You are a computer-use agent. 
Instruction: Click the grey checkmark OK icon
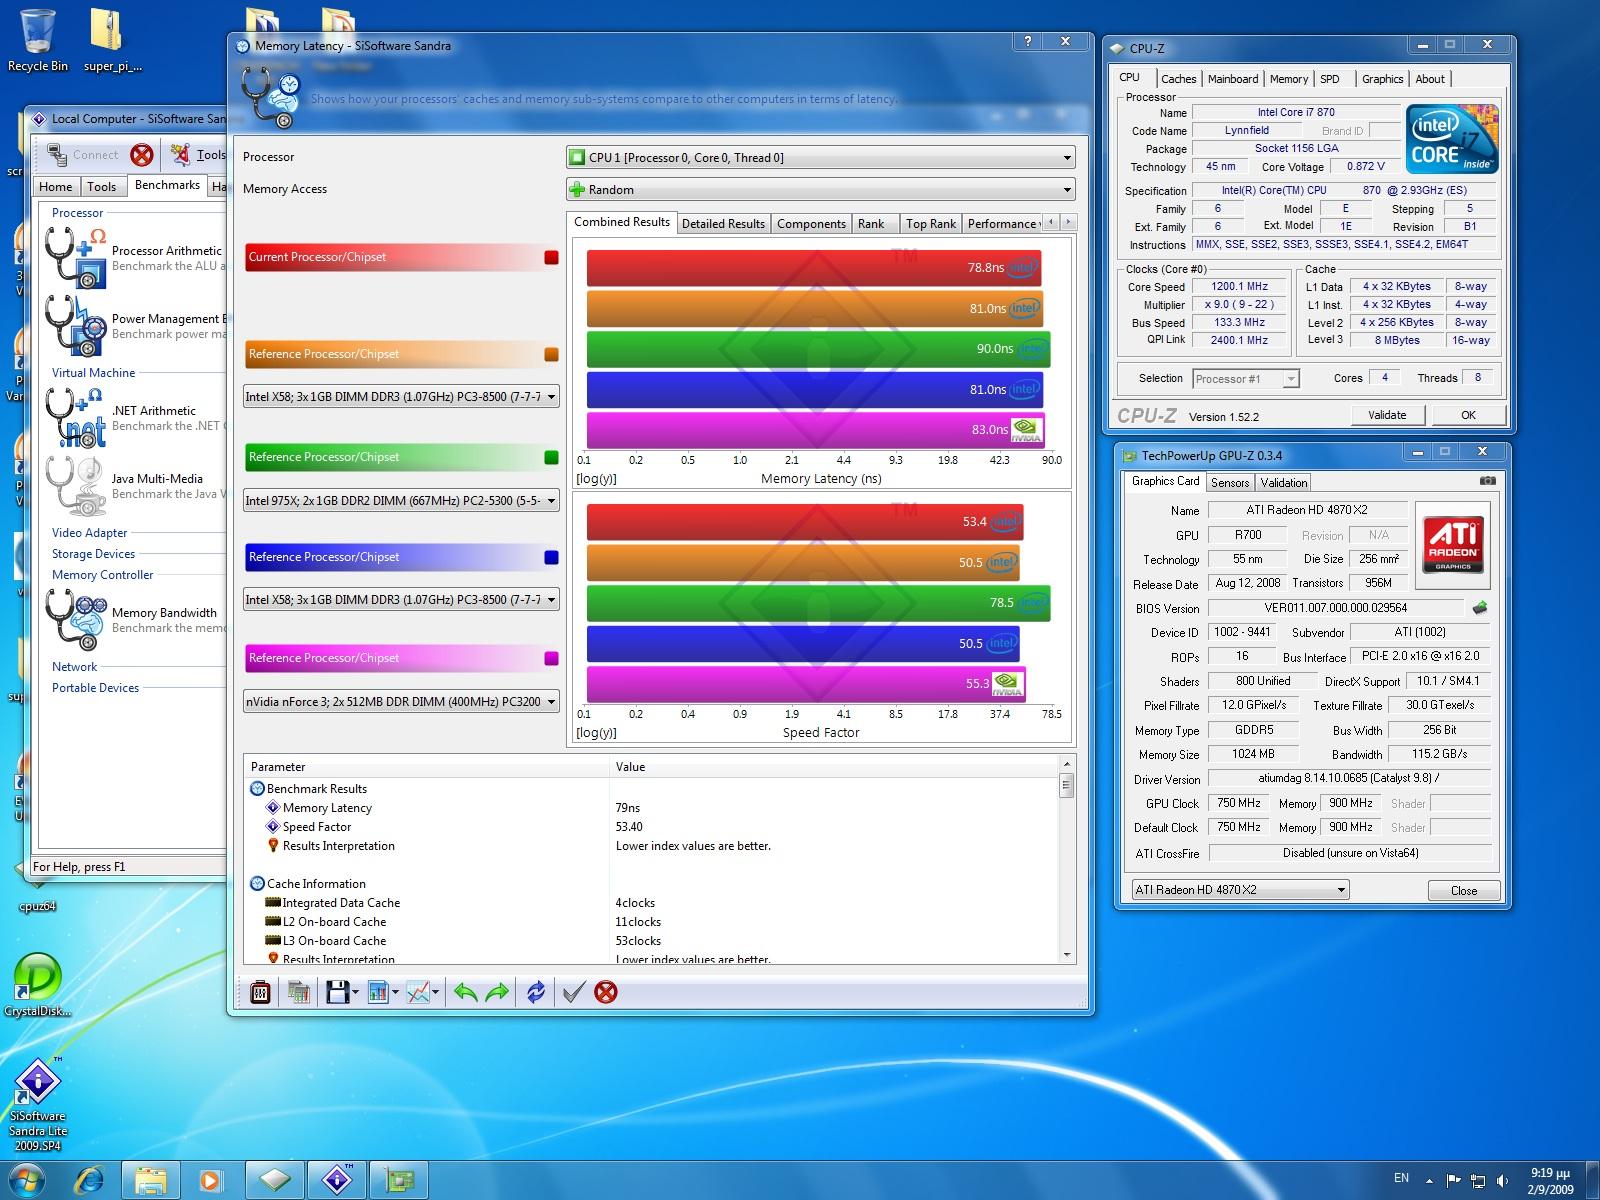click(573, 992)
